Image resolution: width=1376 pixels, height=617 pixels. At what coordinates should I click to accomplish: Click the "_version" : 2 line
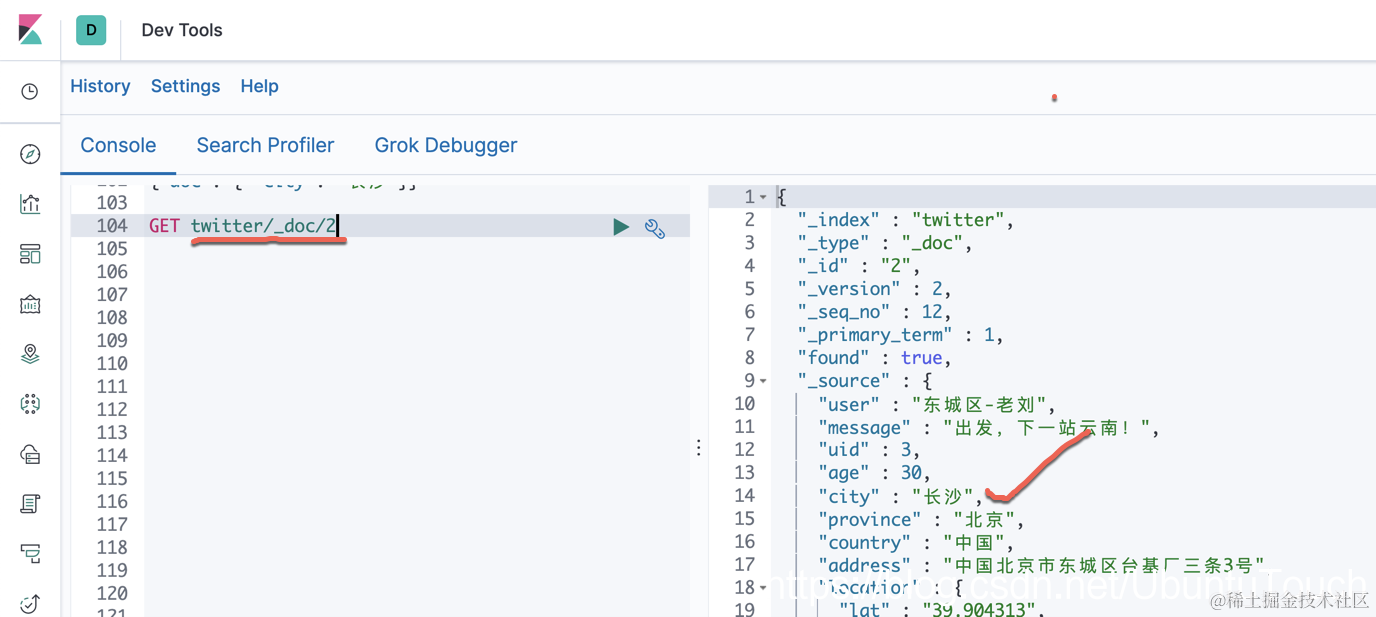point(874,289)
